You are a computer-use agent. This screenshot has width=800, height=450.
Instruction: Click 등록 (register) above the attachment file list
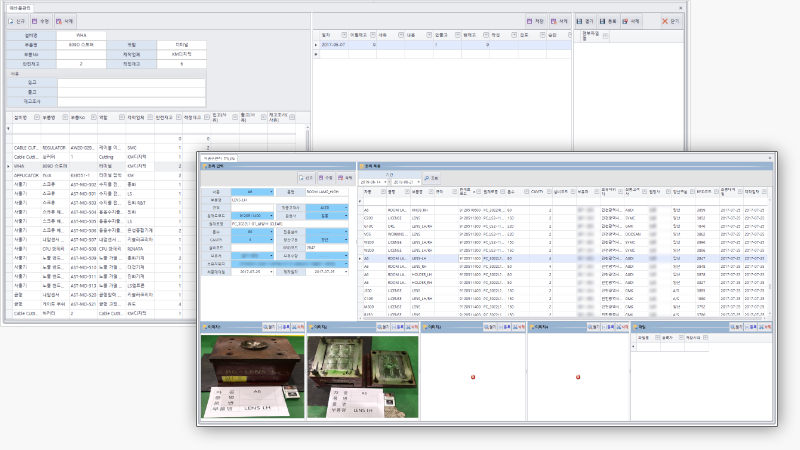608,21
